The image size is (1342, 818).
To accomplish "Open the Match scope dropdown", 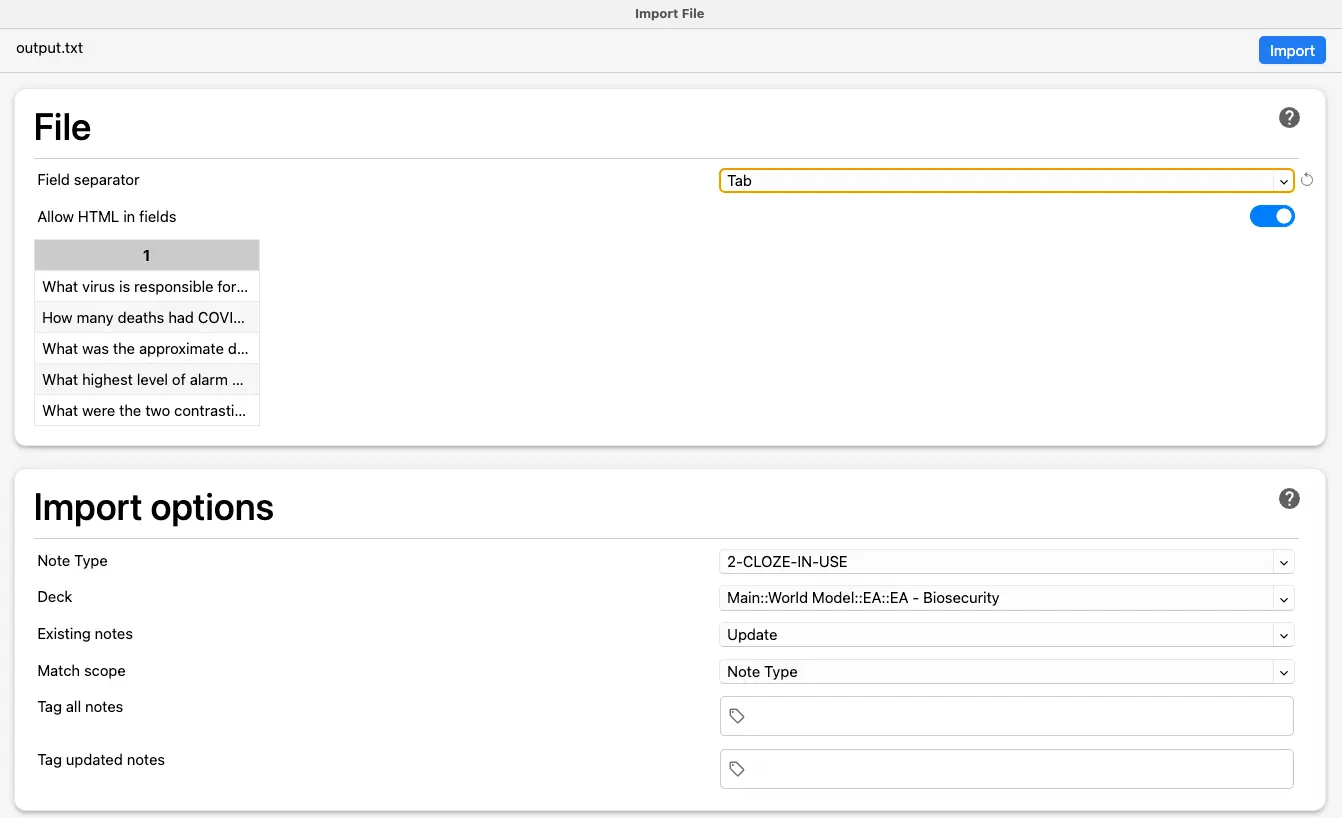I will tap(1006, 672).
